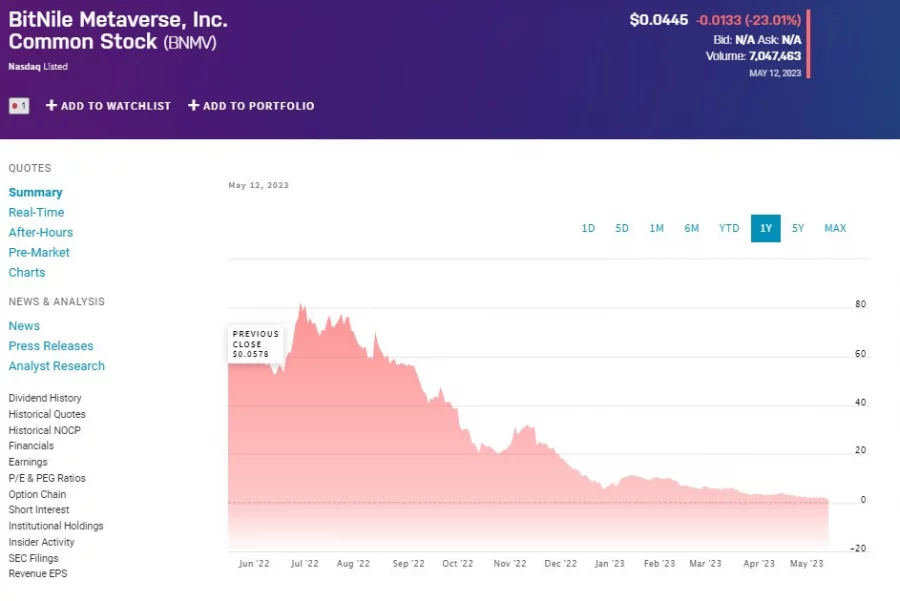Select the 1D chart range
The image size is (900, 601).
(x=588, y=228)
